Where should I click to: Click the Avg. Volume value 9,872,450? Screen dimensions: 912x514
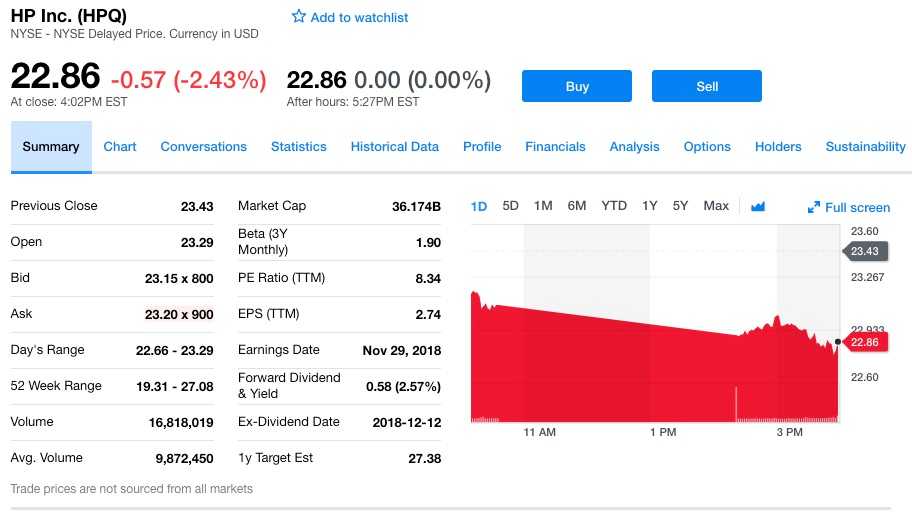(x=184, y=459)
